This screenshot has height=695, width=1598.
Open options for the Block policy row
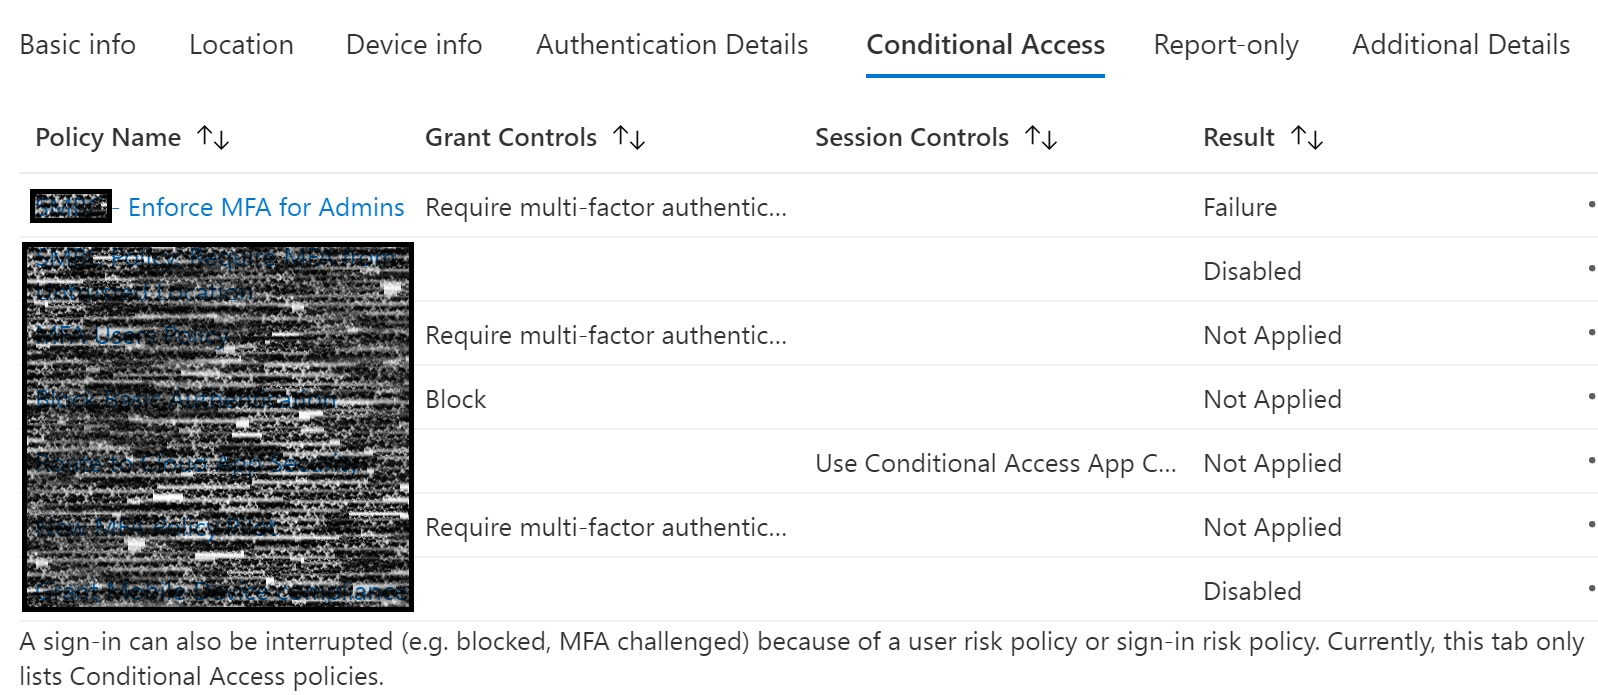click(x=1588, y=396)
